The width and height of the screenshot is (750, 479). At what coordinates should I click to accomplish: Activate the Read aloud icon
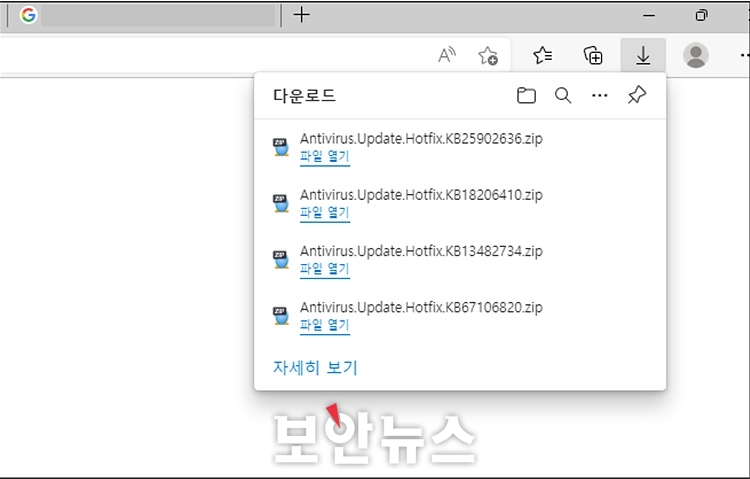(447, 56)
